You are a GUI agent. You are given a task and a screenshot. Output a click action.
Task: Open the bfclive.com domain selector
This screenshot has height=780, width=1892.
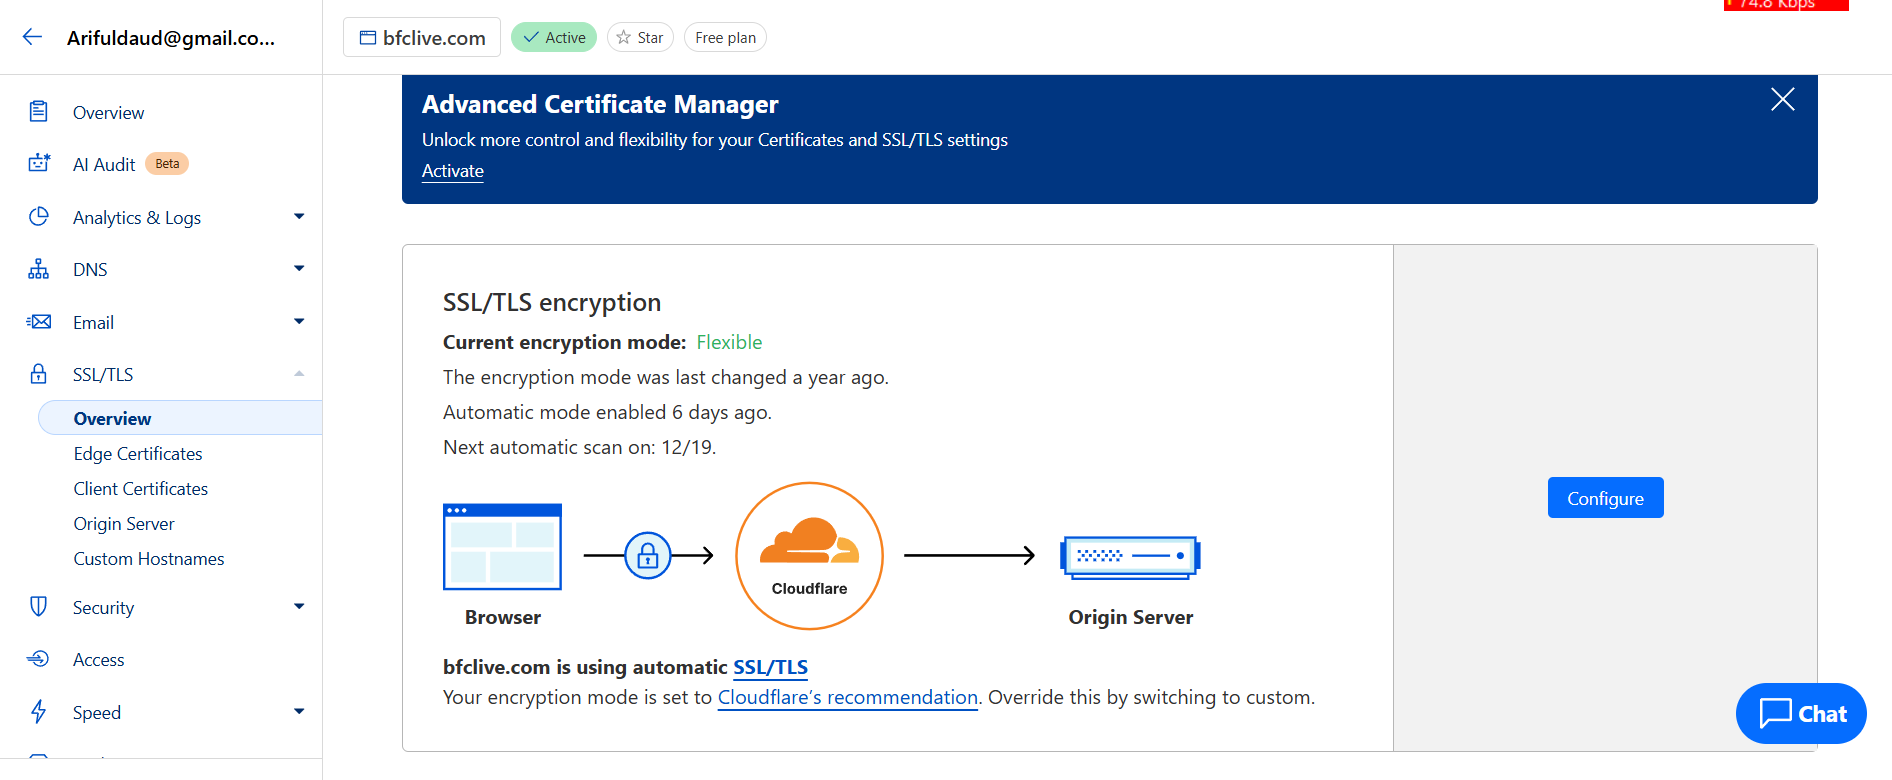[x=422, y=38]
